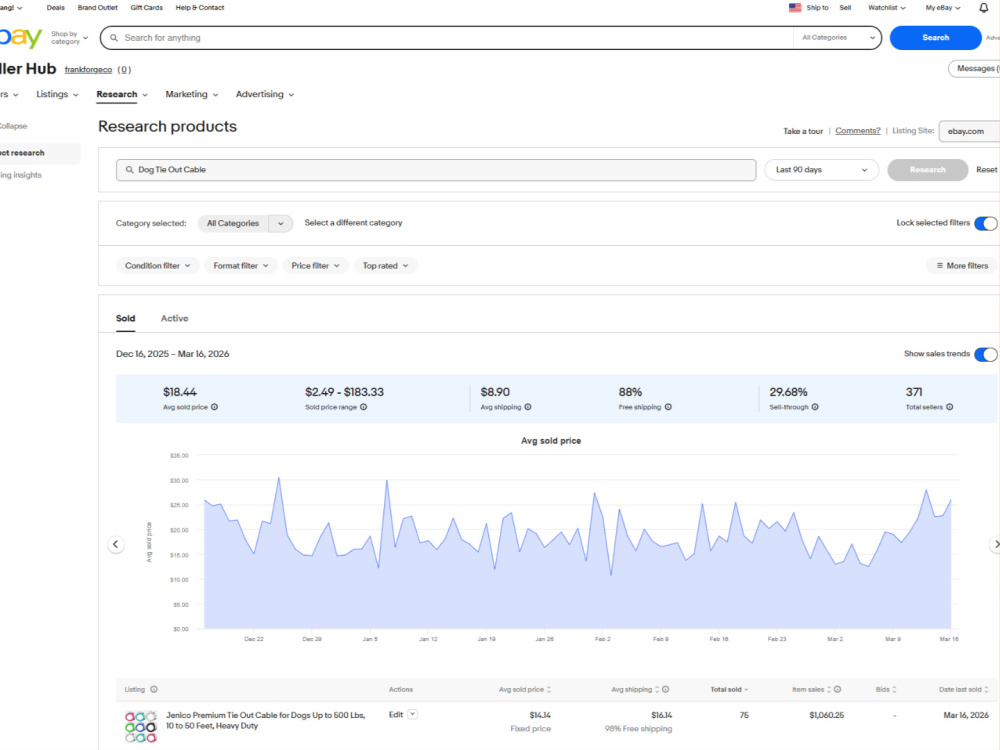
Task: Click the US flag Ship to icon
Action: [795, 8]
